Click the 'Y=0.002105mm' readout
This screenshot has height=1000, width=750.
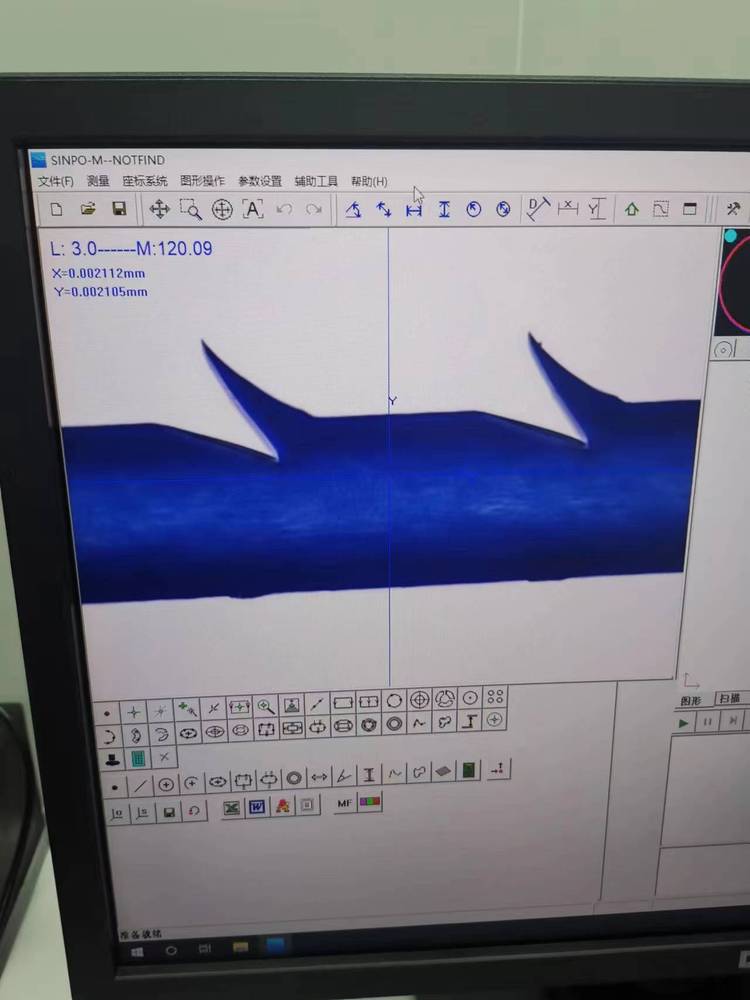coord(101,291)
